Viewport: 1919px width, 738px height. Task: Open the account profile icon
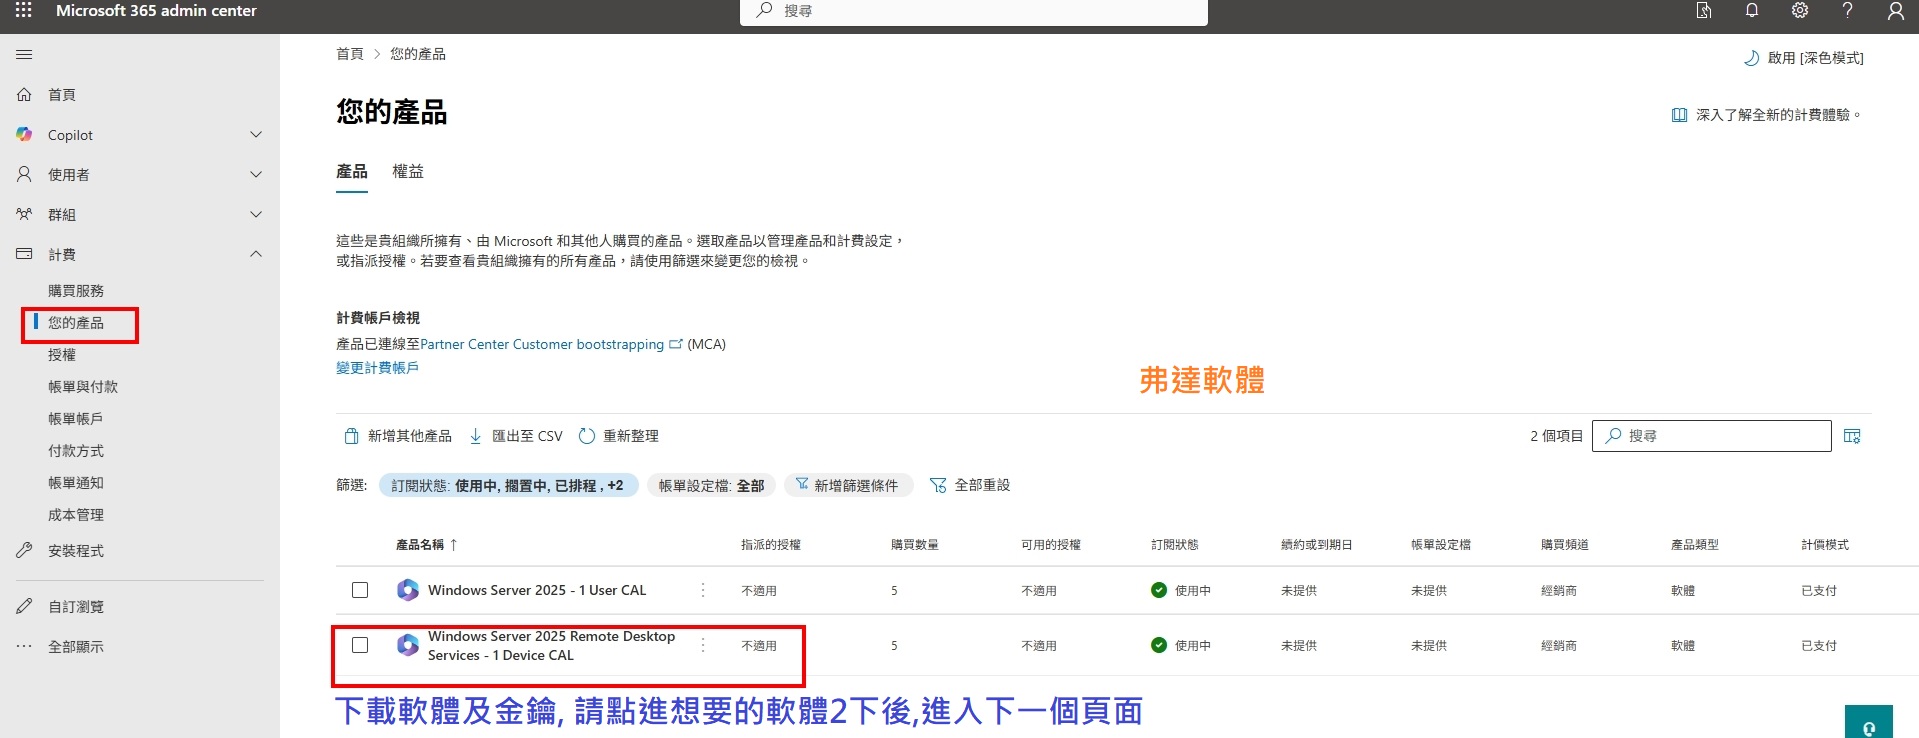tap(1895, 11)
